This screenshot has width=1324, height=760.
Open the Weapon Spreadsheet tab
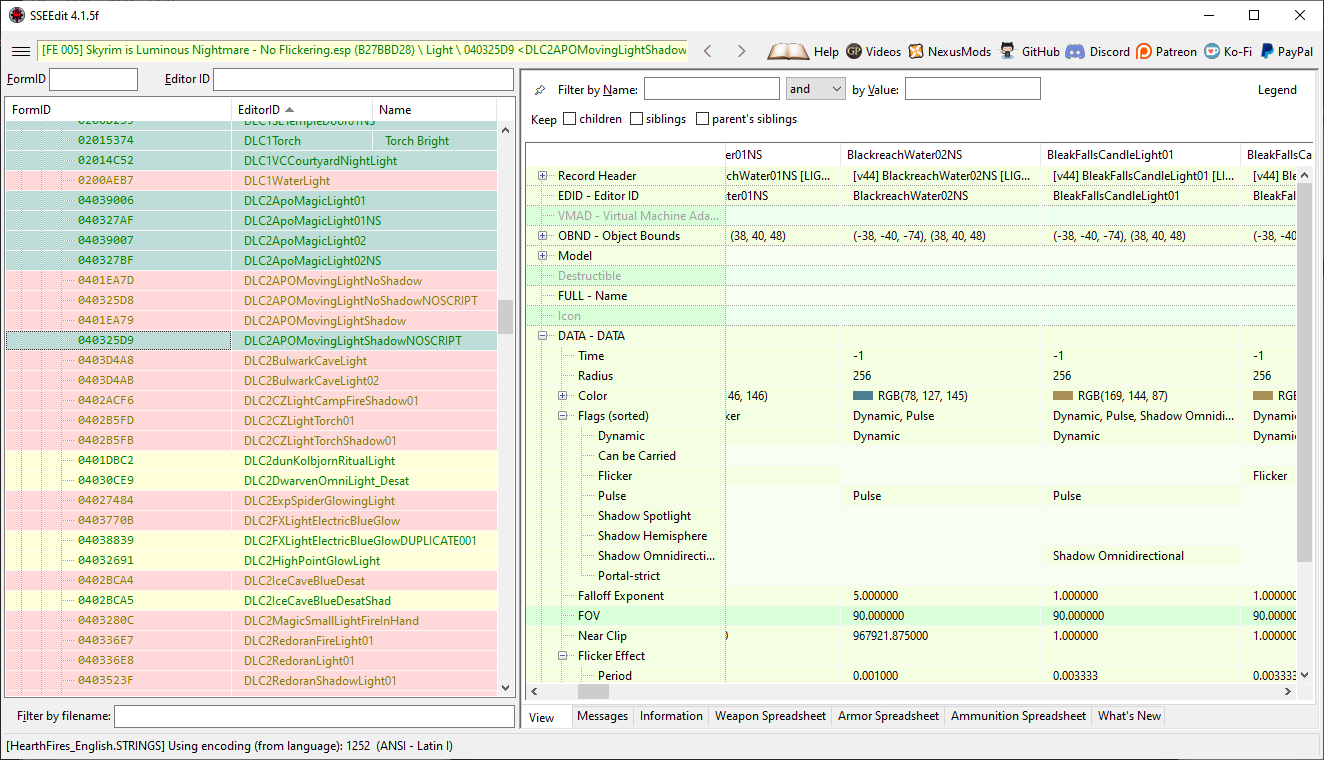pos(771,716)
